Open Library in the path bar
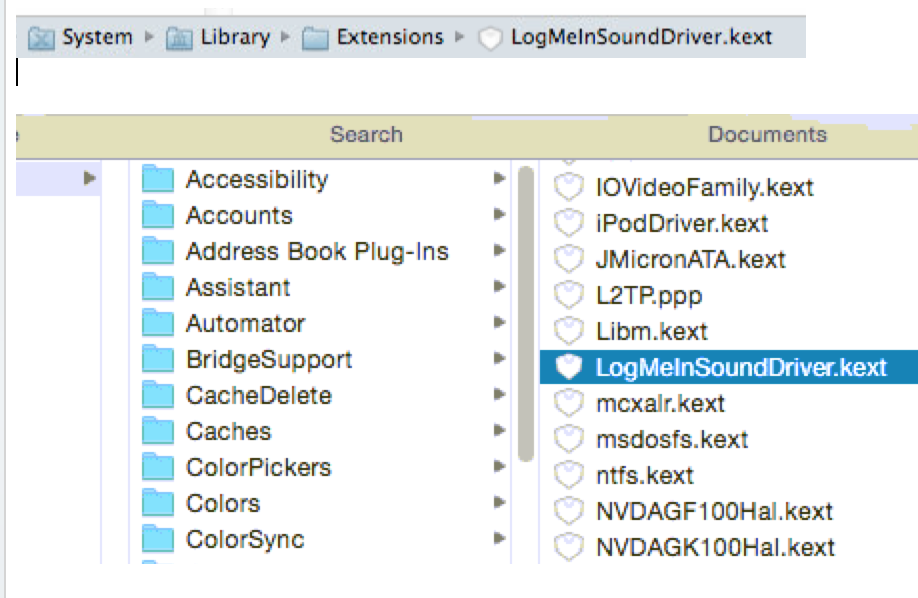The width and height of the screenshot is (918, 598). click(x=235, y=38)
